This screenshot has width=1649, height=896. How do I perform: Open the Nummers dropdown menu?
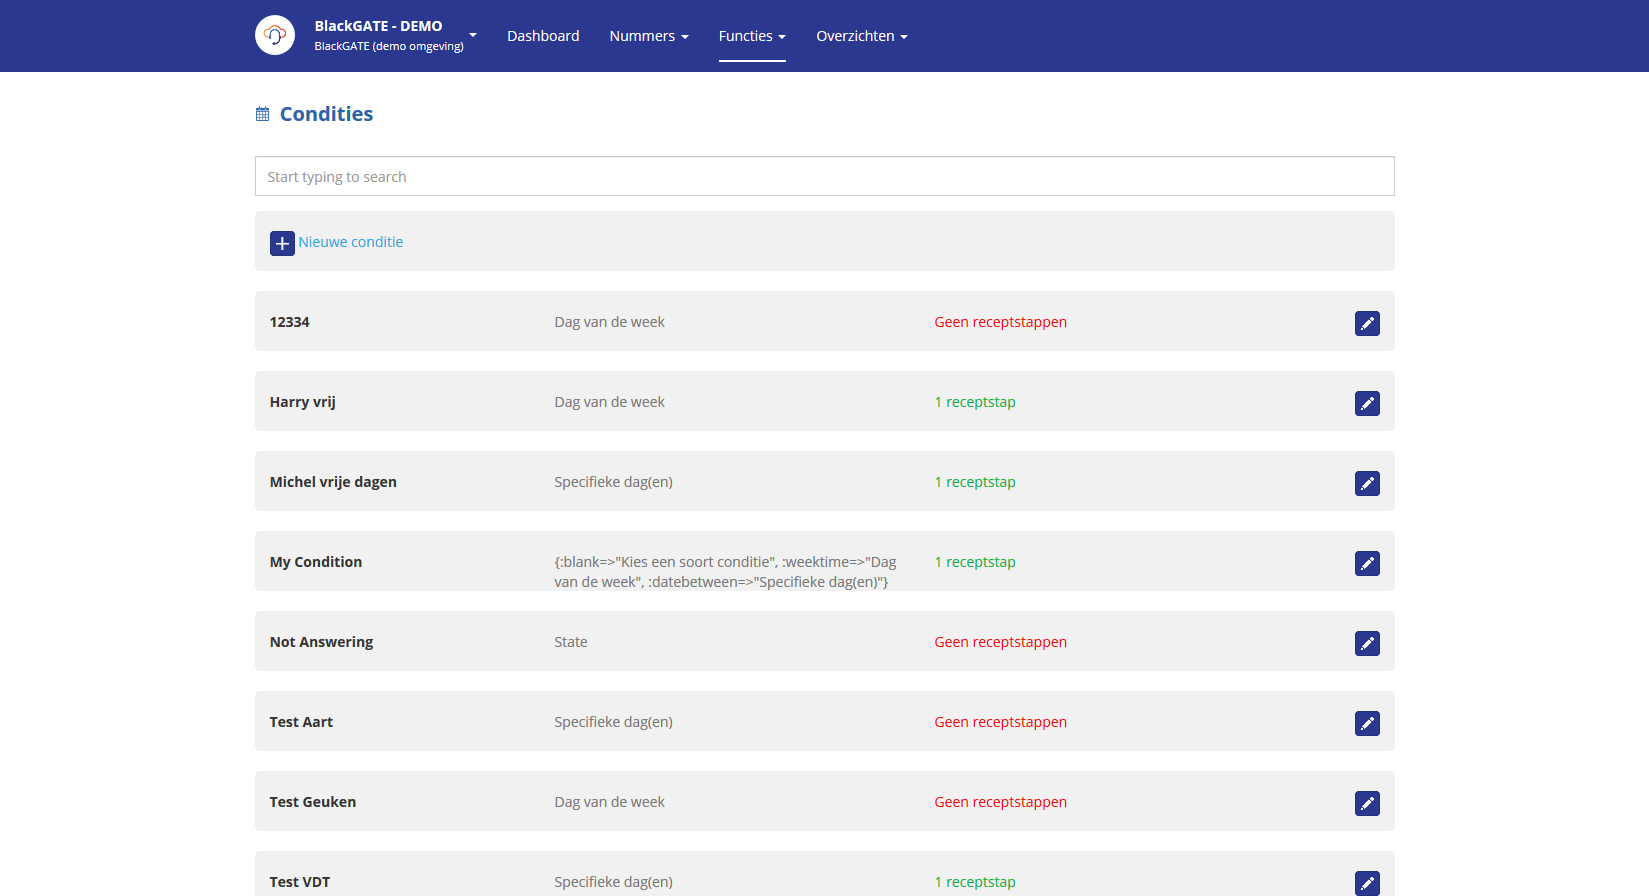pyautogui.click(x=648, y=36)
